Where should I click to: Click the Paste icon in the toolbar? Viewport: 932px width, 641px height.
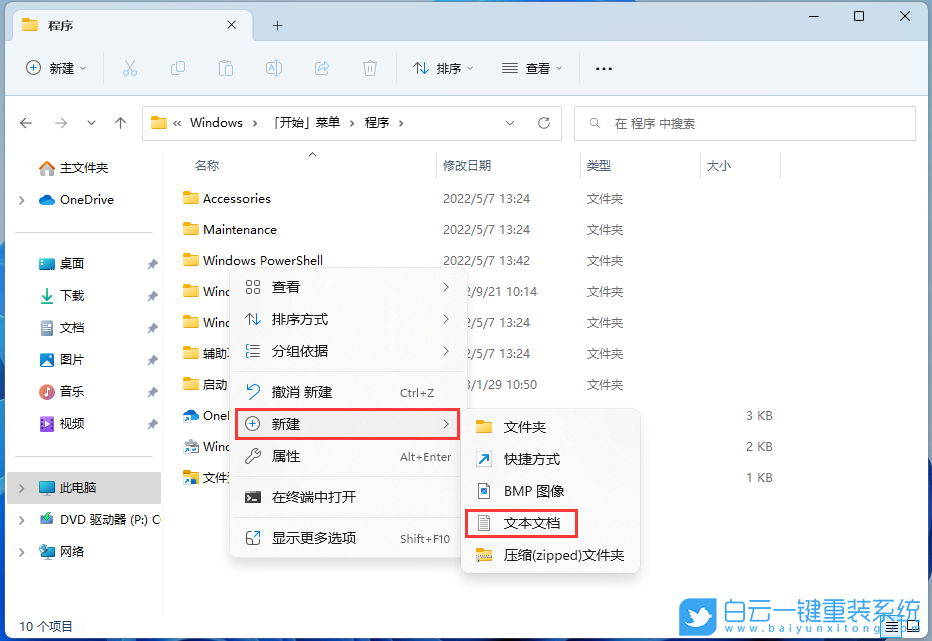(x=225, y=68)
